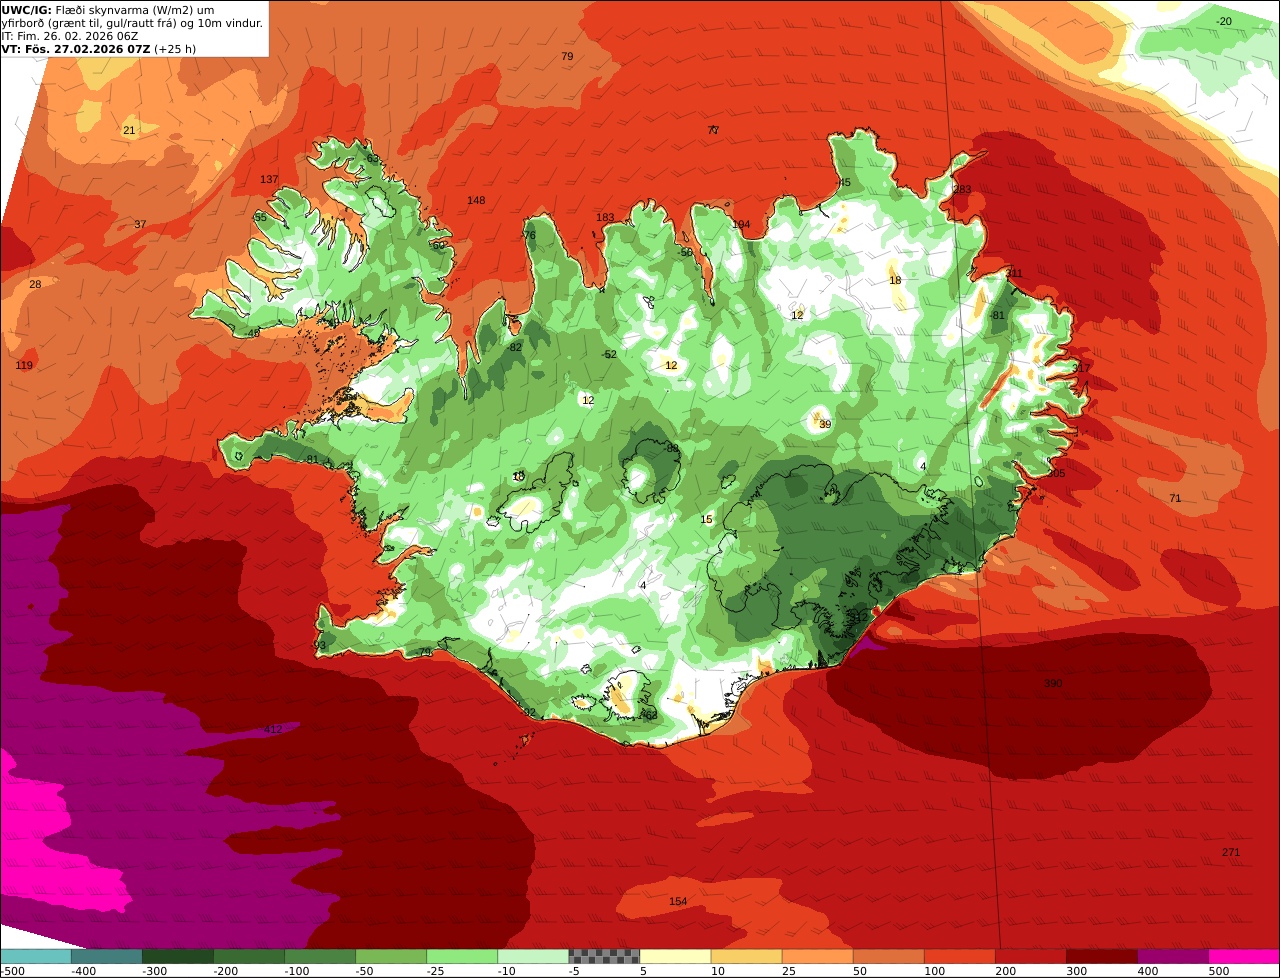Screen dimensions: 1280x978
Task: Pick the pale green -10 to -5 swatch
Action: 533,956
